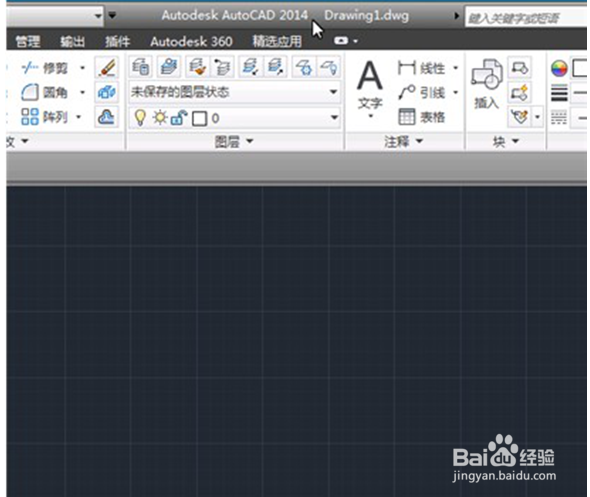The height and width of the screenshot is (497, 590).
Task: Open the Featured Apps (精选应用) tab
Action: [277, 41]
